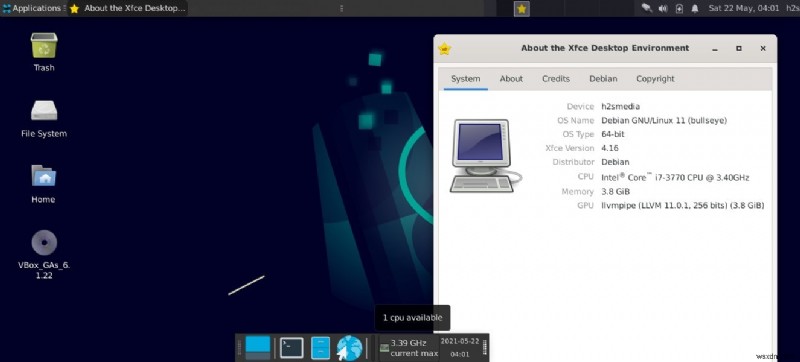The width and height of the screenshot is (800, 362).
Task: Switch to the About tab
Action: [511, 79]
